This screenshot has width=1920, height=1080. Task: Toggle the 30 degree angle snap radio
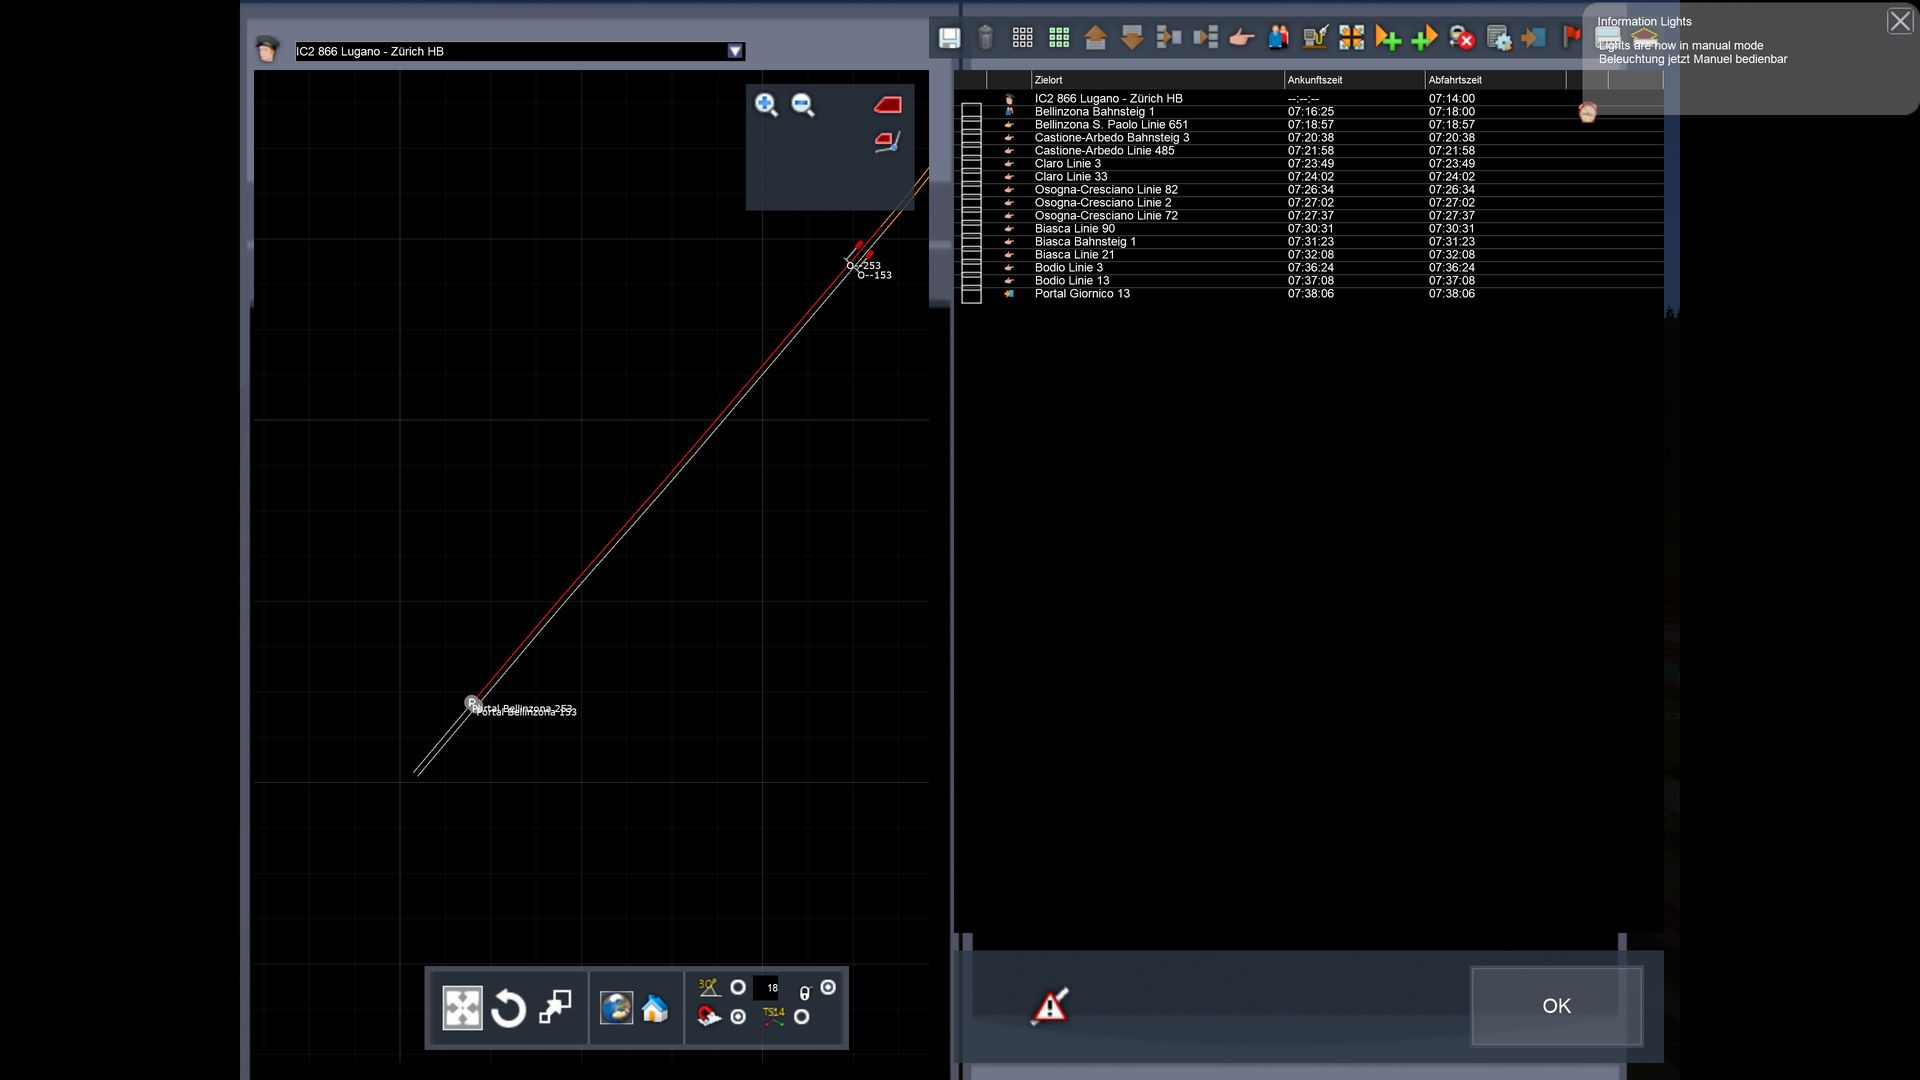click(x=738, y=988)
